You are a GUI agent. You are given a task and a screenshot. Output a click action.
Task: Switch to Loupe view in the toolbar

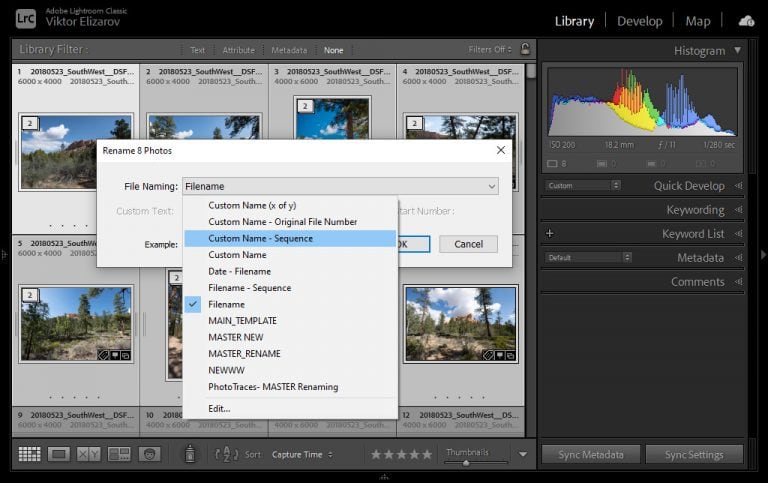[59, 455]
